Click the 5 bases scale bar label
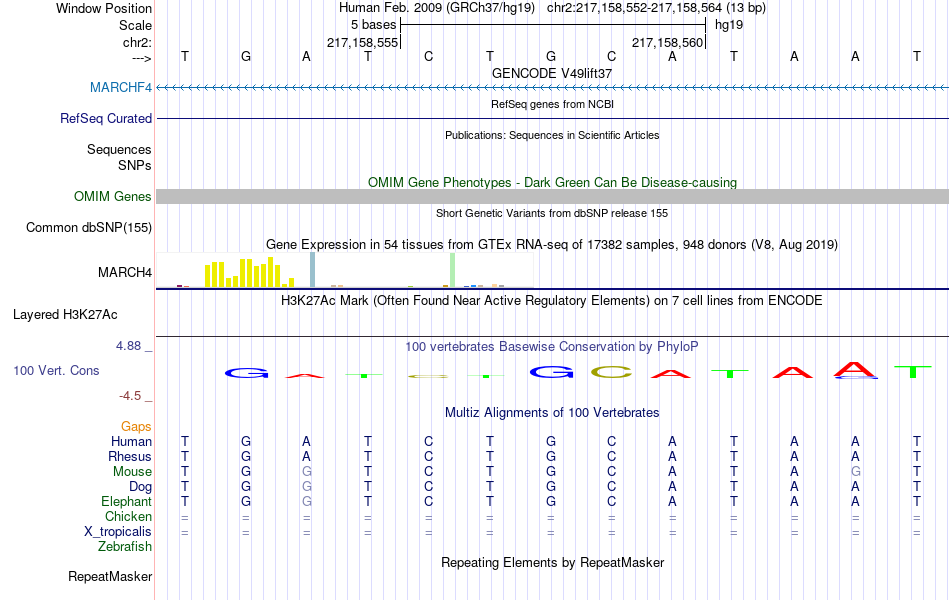The width and height of the screenshot is (950, 600). (x=373, y=25)
